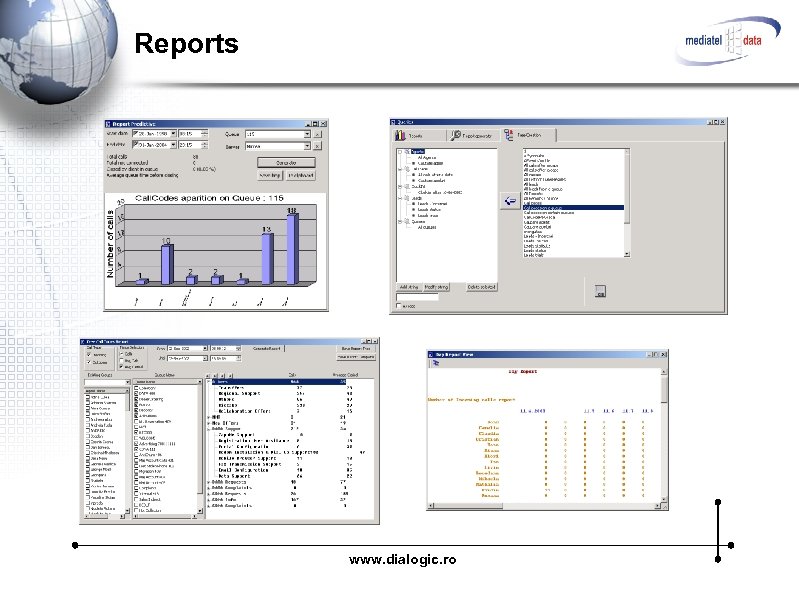Select the Email Configuration row in report tree
The image size is (799, 598).
244,470
